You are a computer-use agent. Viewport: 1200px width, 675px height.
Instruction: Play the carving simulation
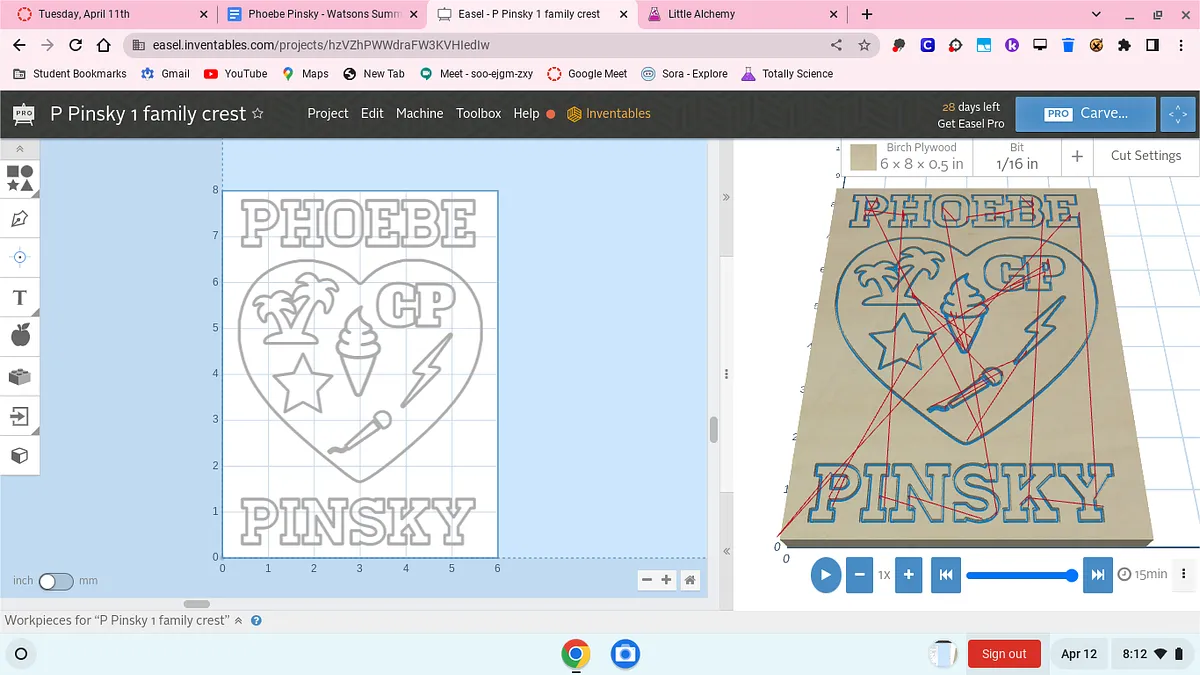click(825, 575)
